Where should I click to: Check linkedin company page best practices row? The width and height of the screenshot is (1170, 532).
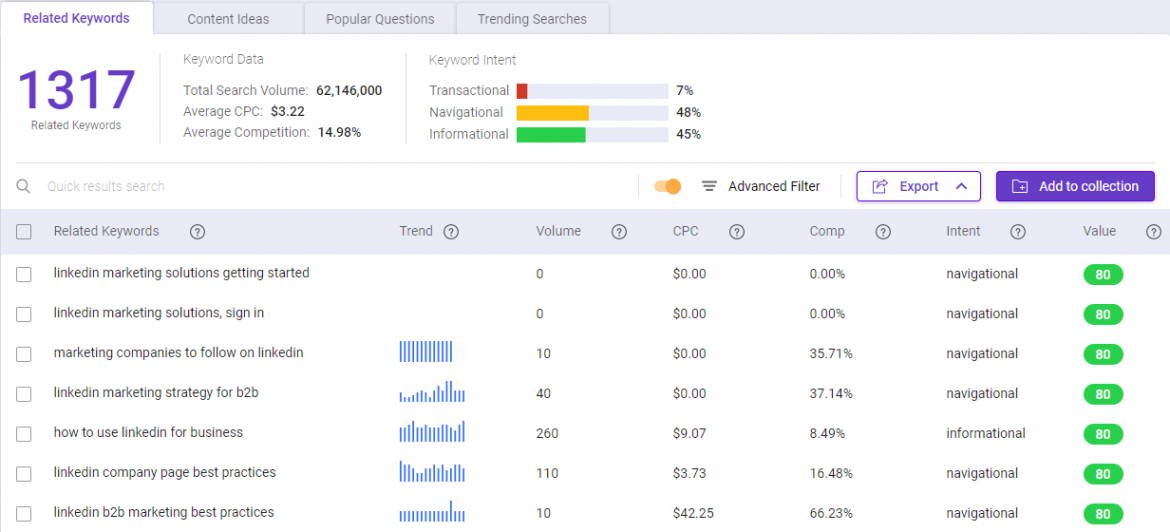click(x=24, y=474)
